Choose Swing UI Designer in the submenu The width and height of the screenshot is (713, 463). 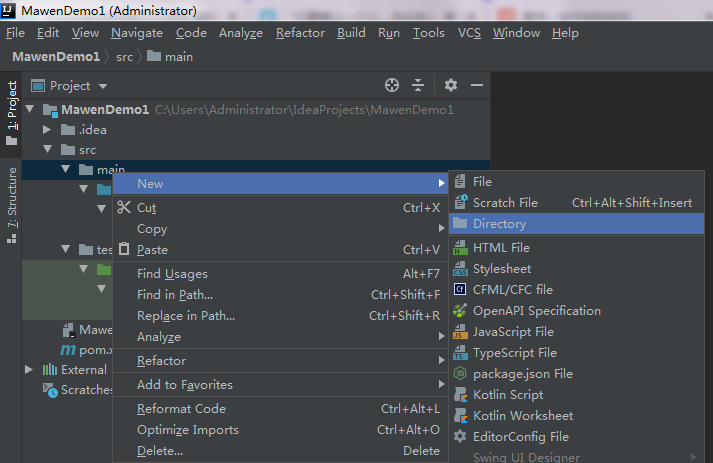[x=576, y=457]
